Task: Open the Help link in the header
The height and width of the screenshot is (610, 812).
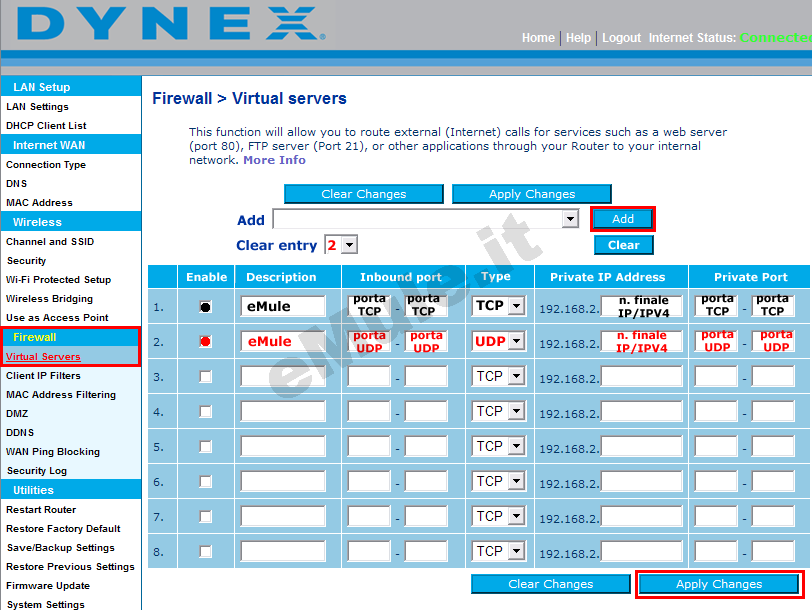Action: point(578,38)
